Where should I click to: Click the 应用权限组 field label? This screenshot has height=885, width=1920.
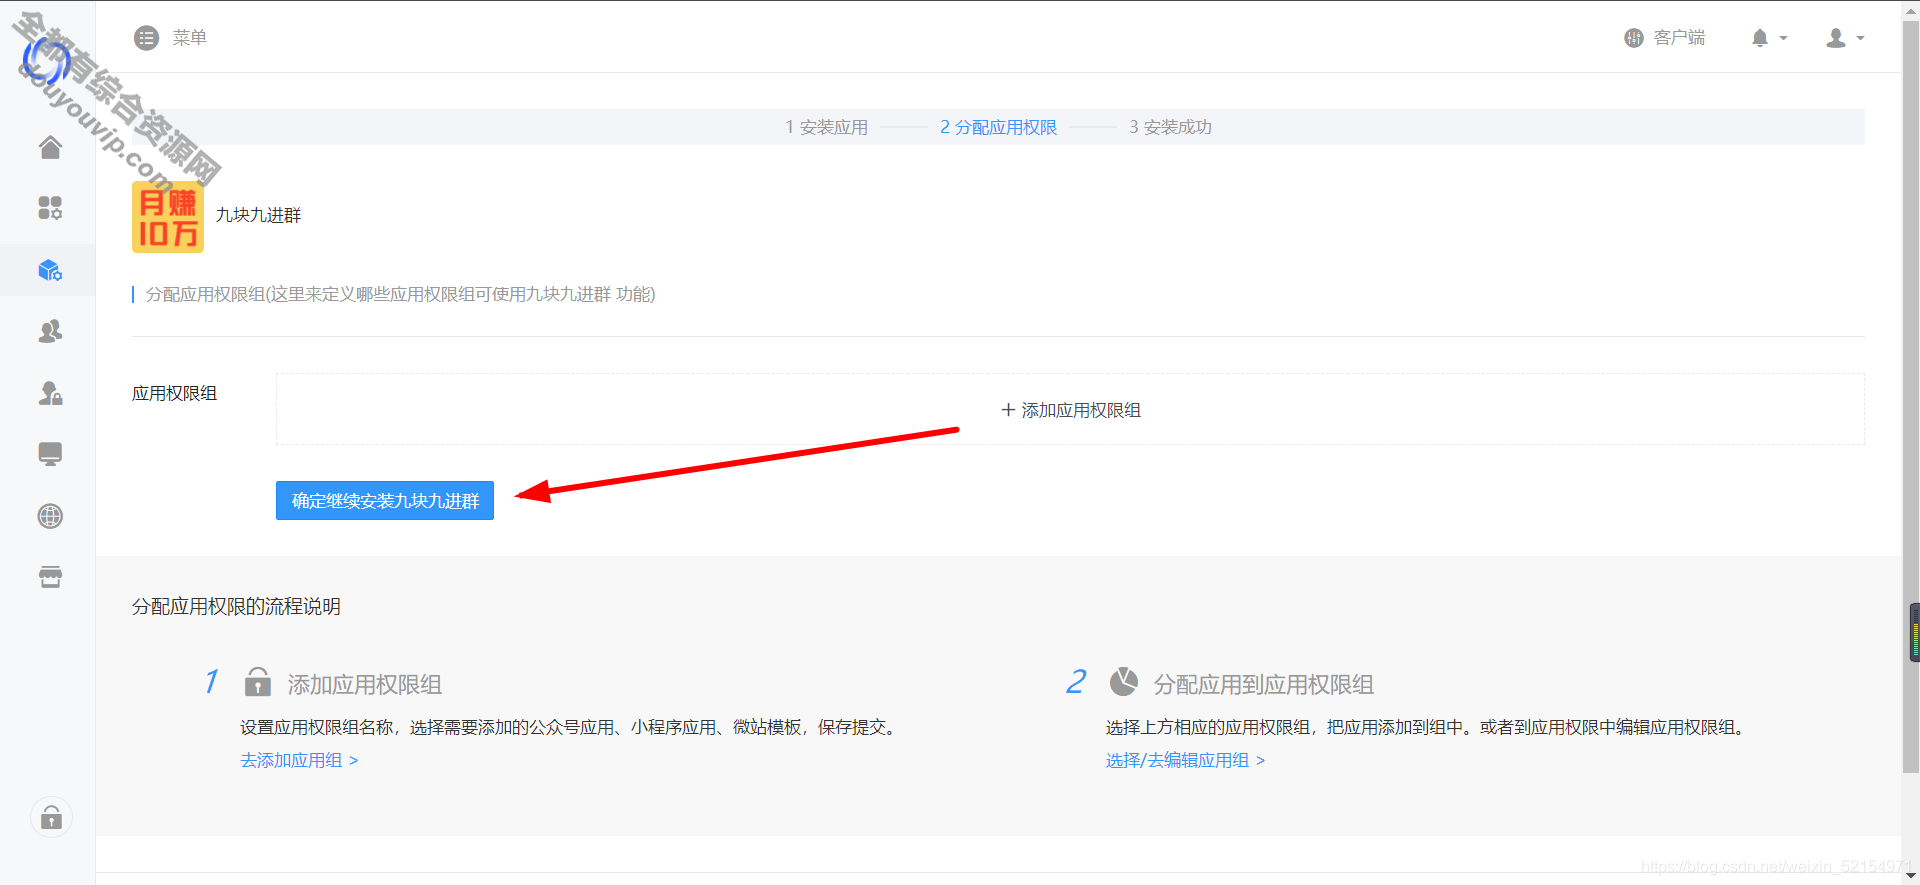point(175,394)
